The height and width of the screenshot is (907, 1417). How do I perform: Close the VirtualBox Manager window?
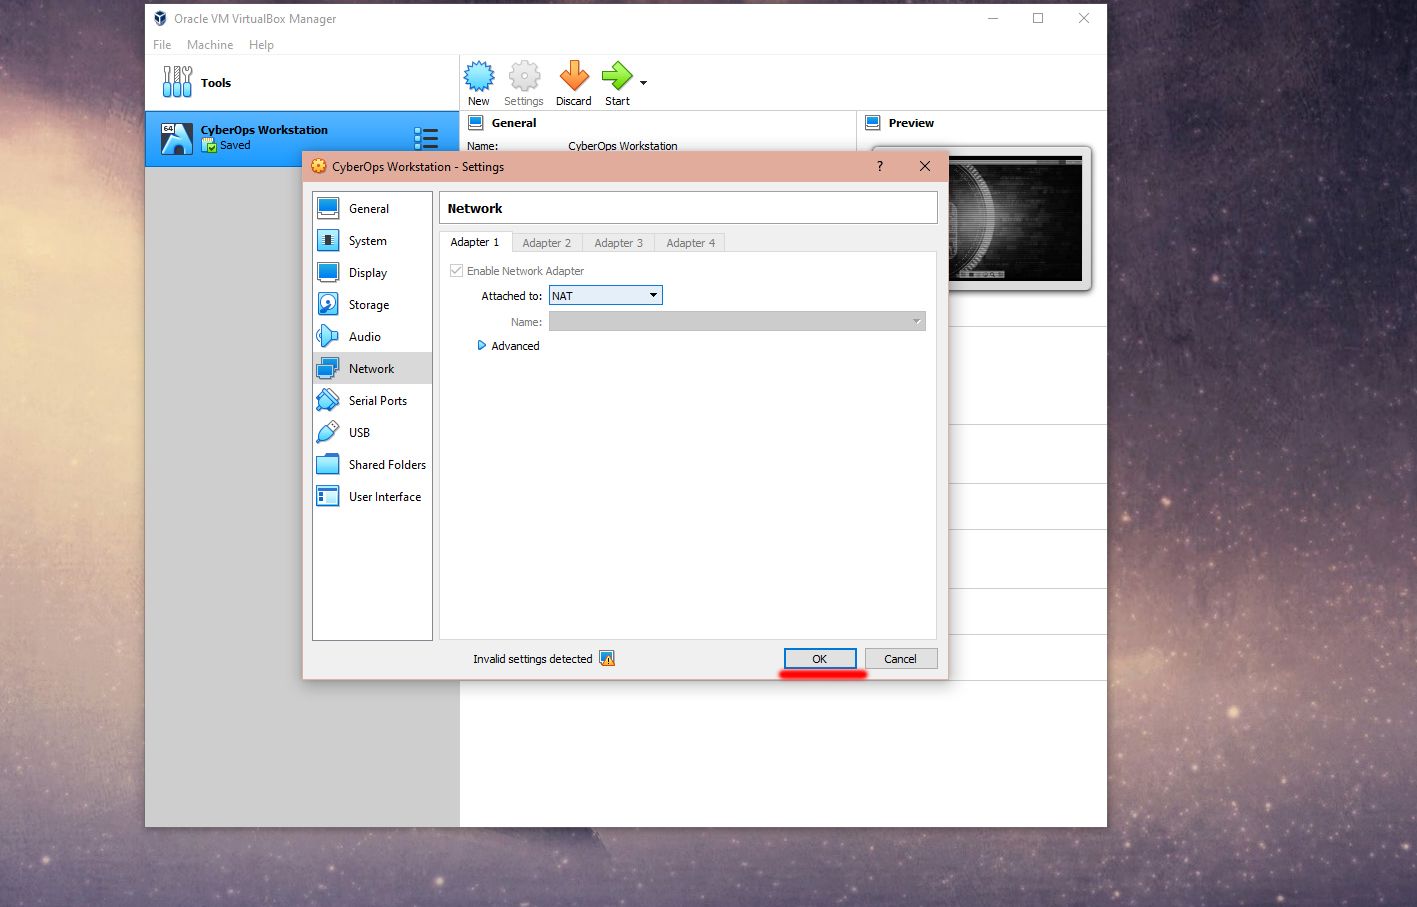[1084, 18]
